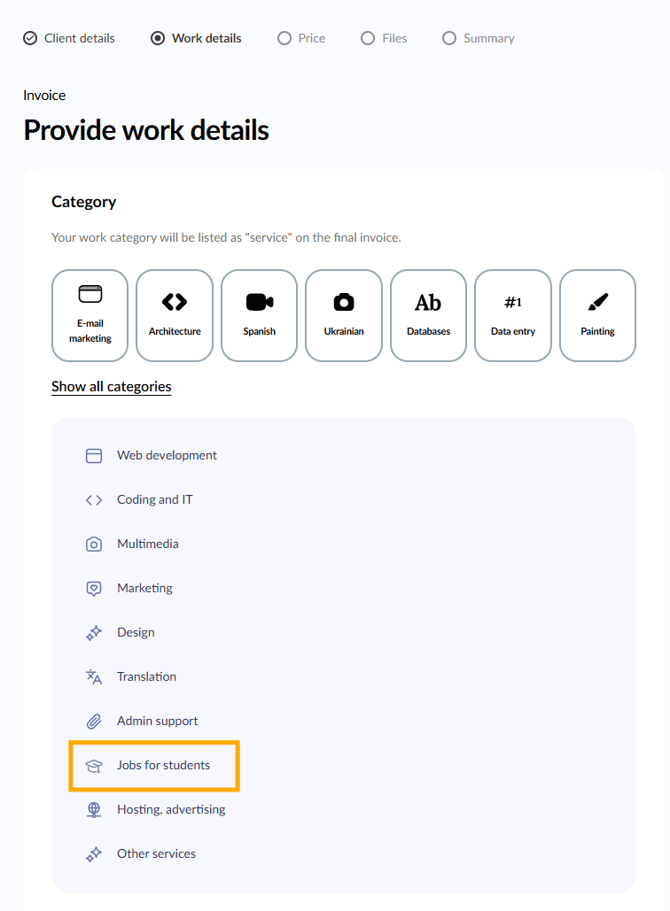Choose the Databases Ab tile
Screen dimensions: 670x911
(428, 315)
